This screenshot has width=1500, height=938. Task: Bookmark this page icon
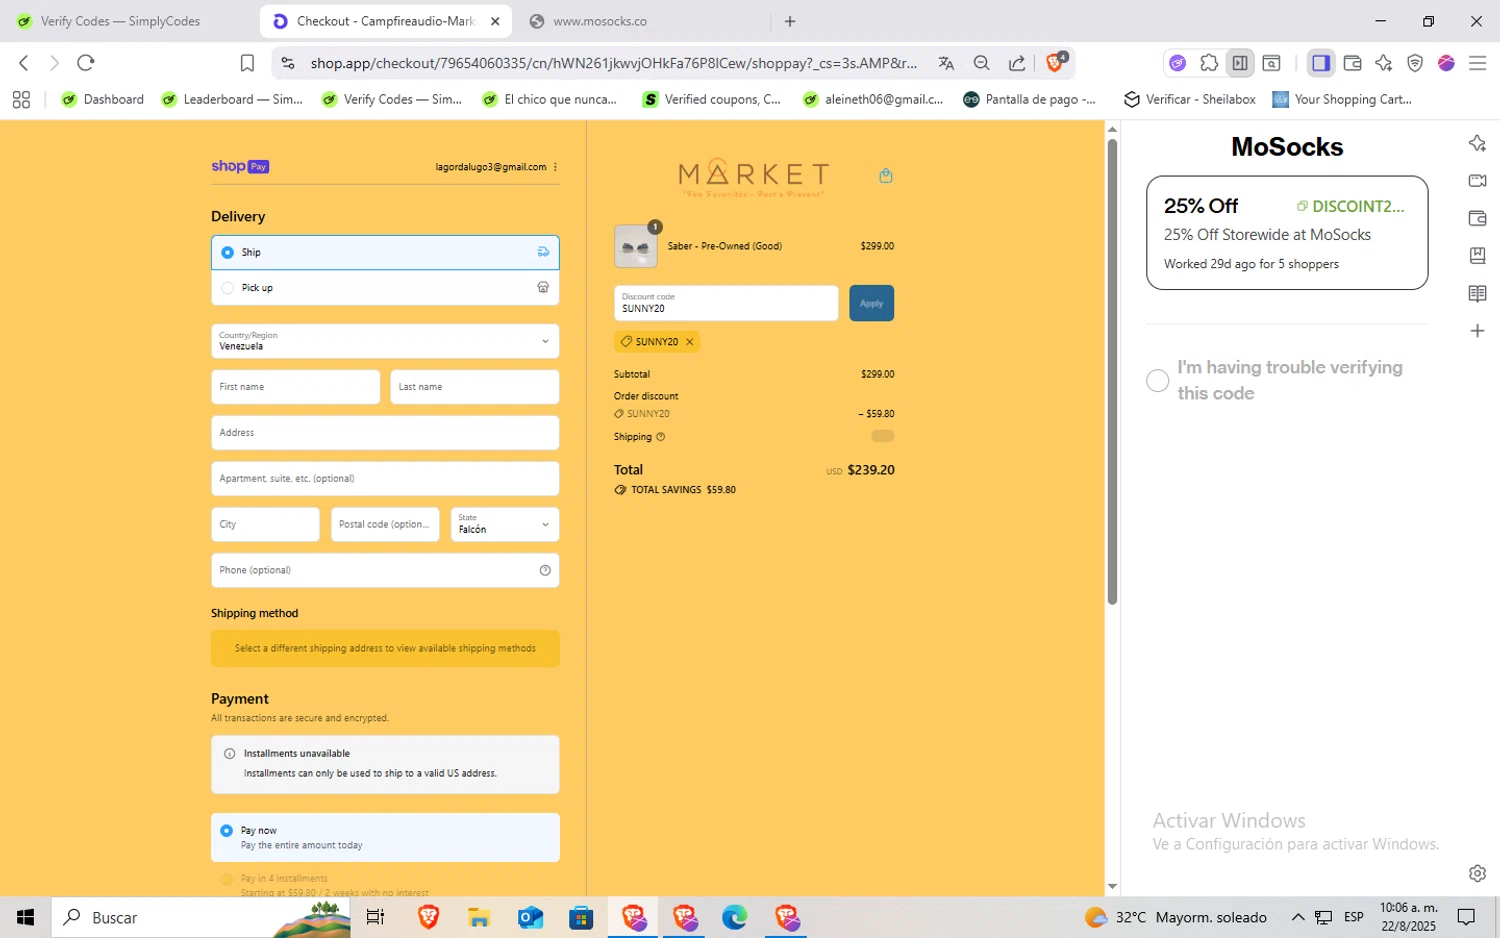click(247, 63)
